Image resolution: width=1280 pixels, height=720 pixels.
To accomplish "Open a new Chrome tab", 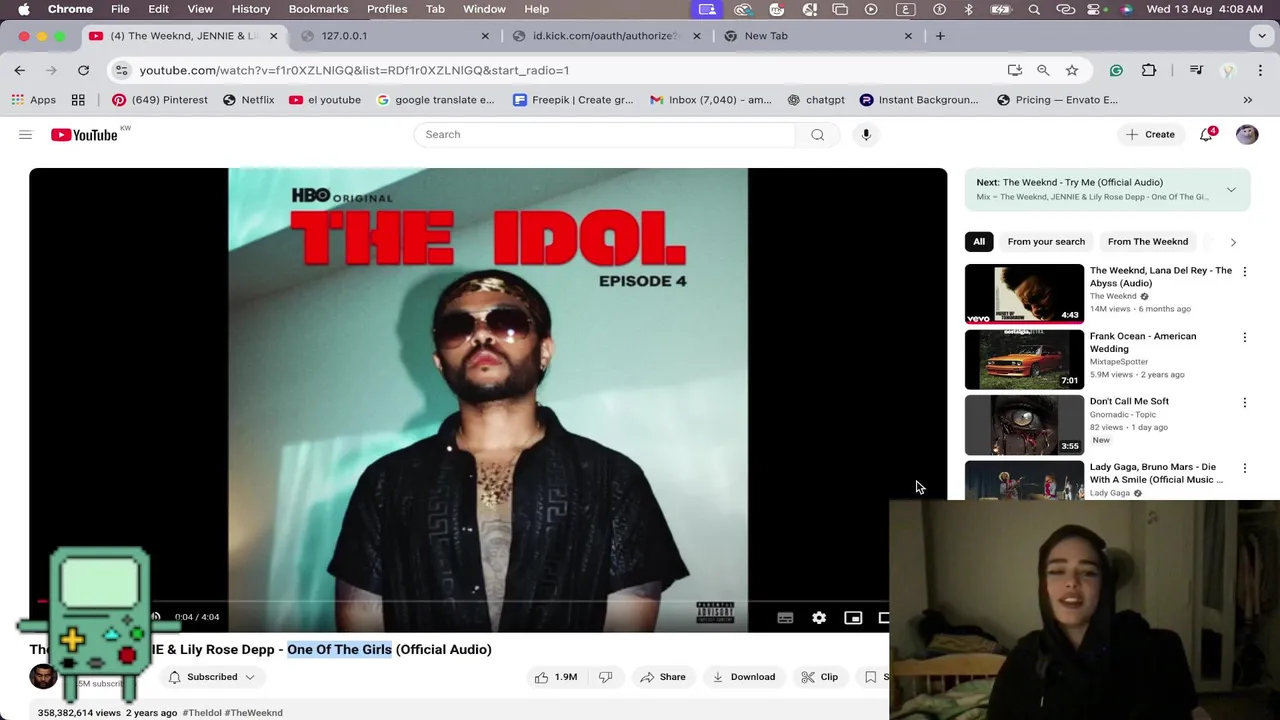I will [940, 36].
